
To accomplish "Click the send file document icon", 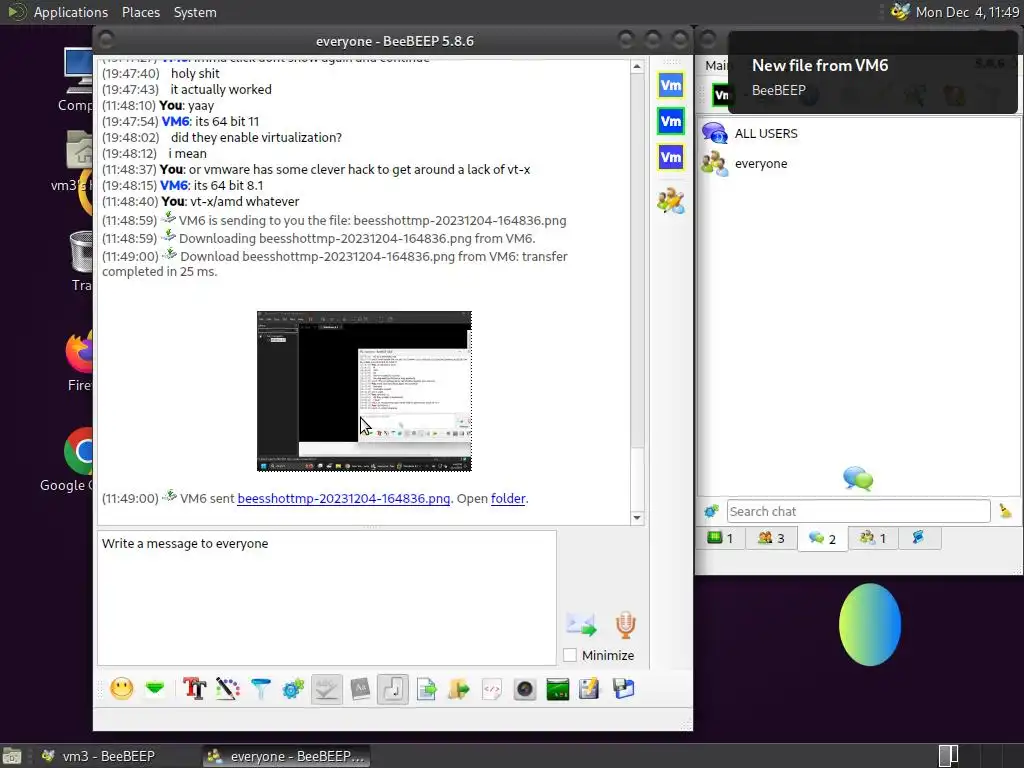I will click(426, 689).
